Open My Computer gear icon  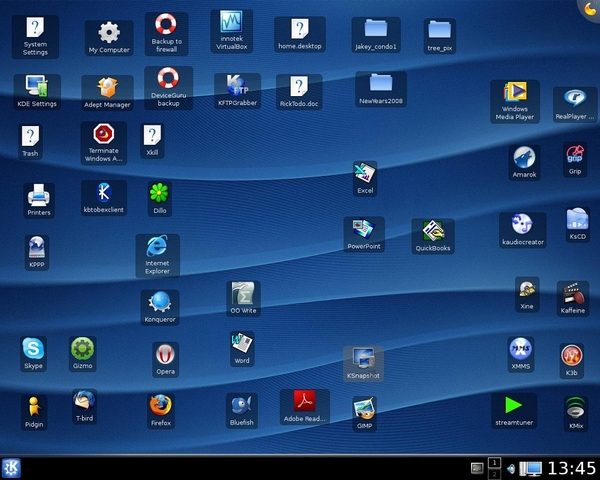(109, 38)
